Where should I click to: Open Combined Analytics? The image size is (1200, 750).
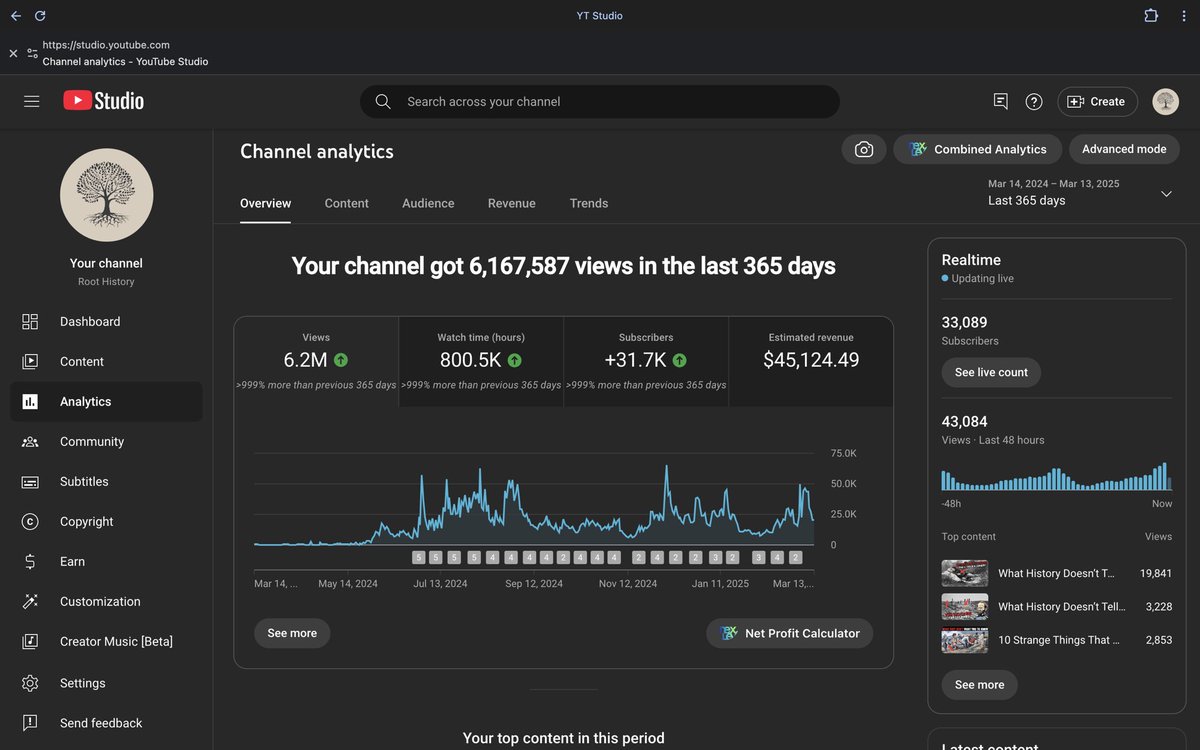(x=979, y=149)
